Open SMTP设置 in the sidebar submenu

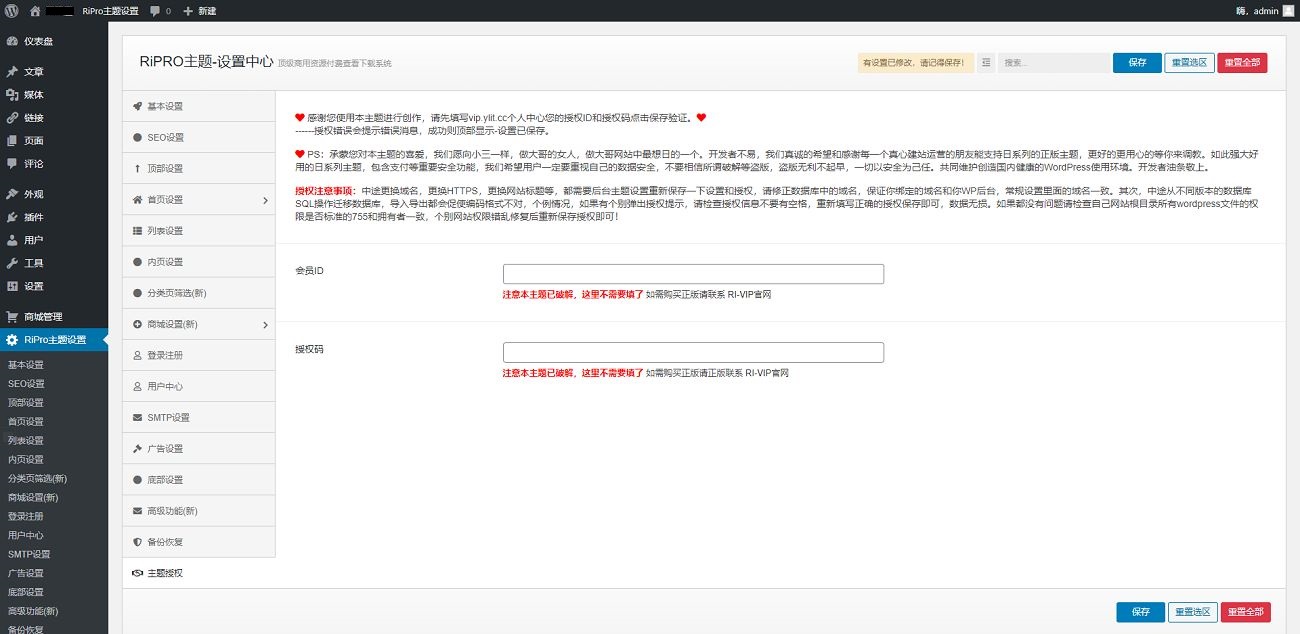coord(29,554)
